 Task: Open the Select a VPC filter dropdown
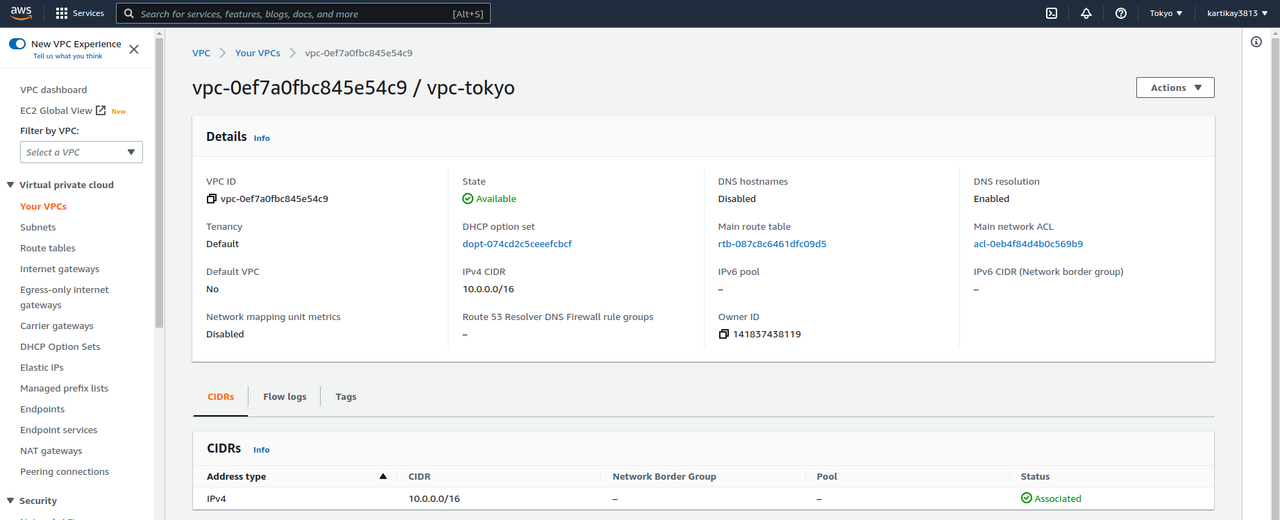click(x=81, y=152)
